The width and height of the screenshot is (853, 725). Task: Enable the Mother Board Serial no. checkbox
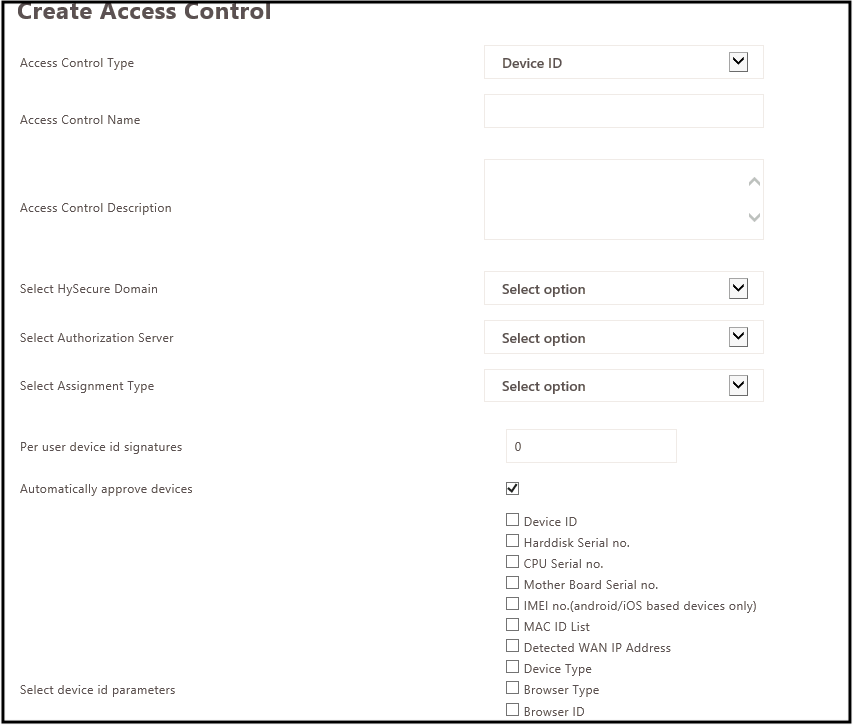click(x=512, y=583)
